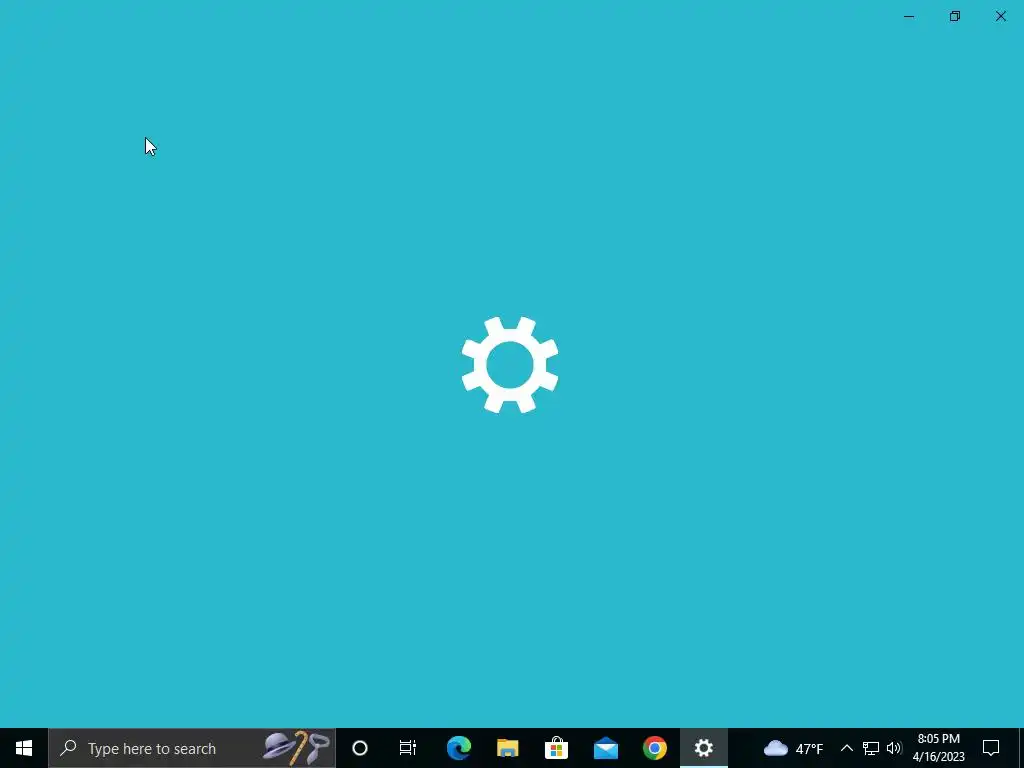Screen dimensions: 1024x768
Task: Minimize the Settings window
Action: pyautogui.click(x=909, y=16)
